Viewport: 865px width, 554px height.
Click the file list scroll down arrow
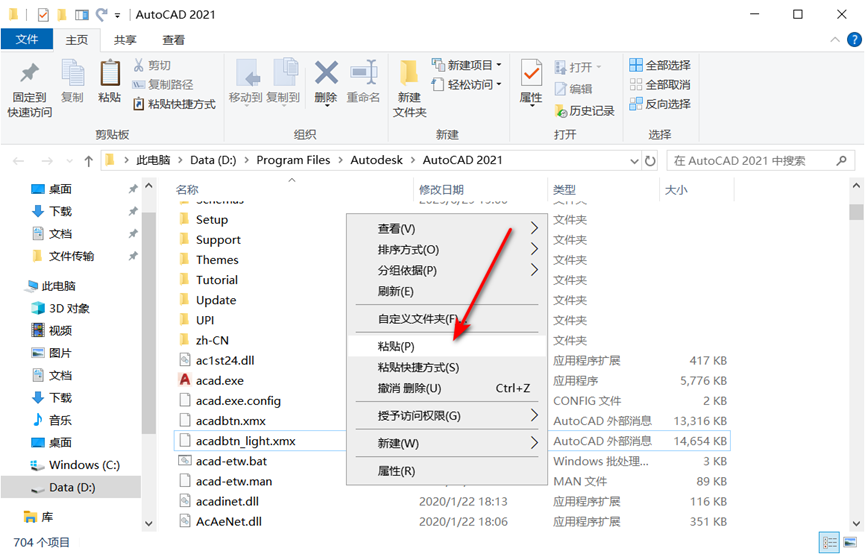click(856, 523)
